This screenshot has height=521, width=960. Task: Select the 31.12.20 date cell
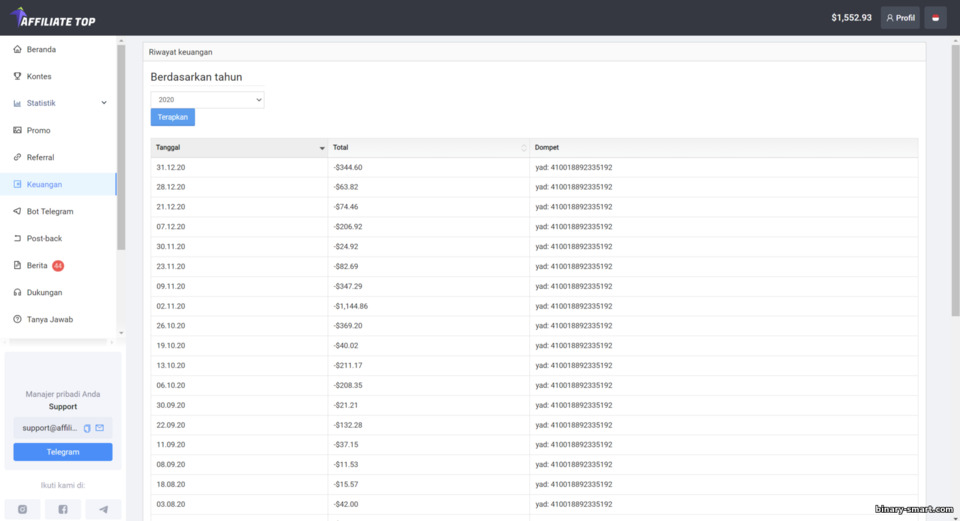[x=239, y=167]
